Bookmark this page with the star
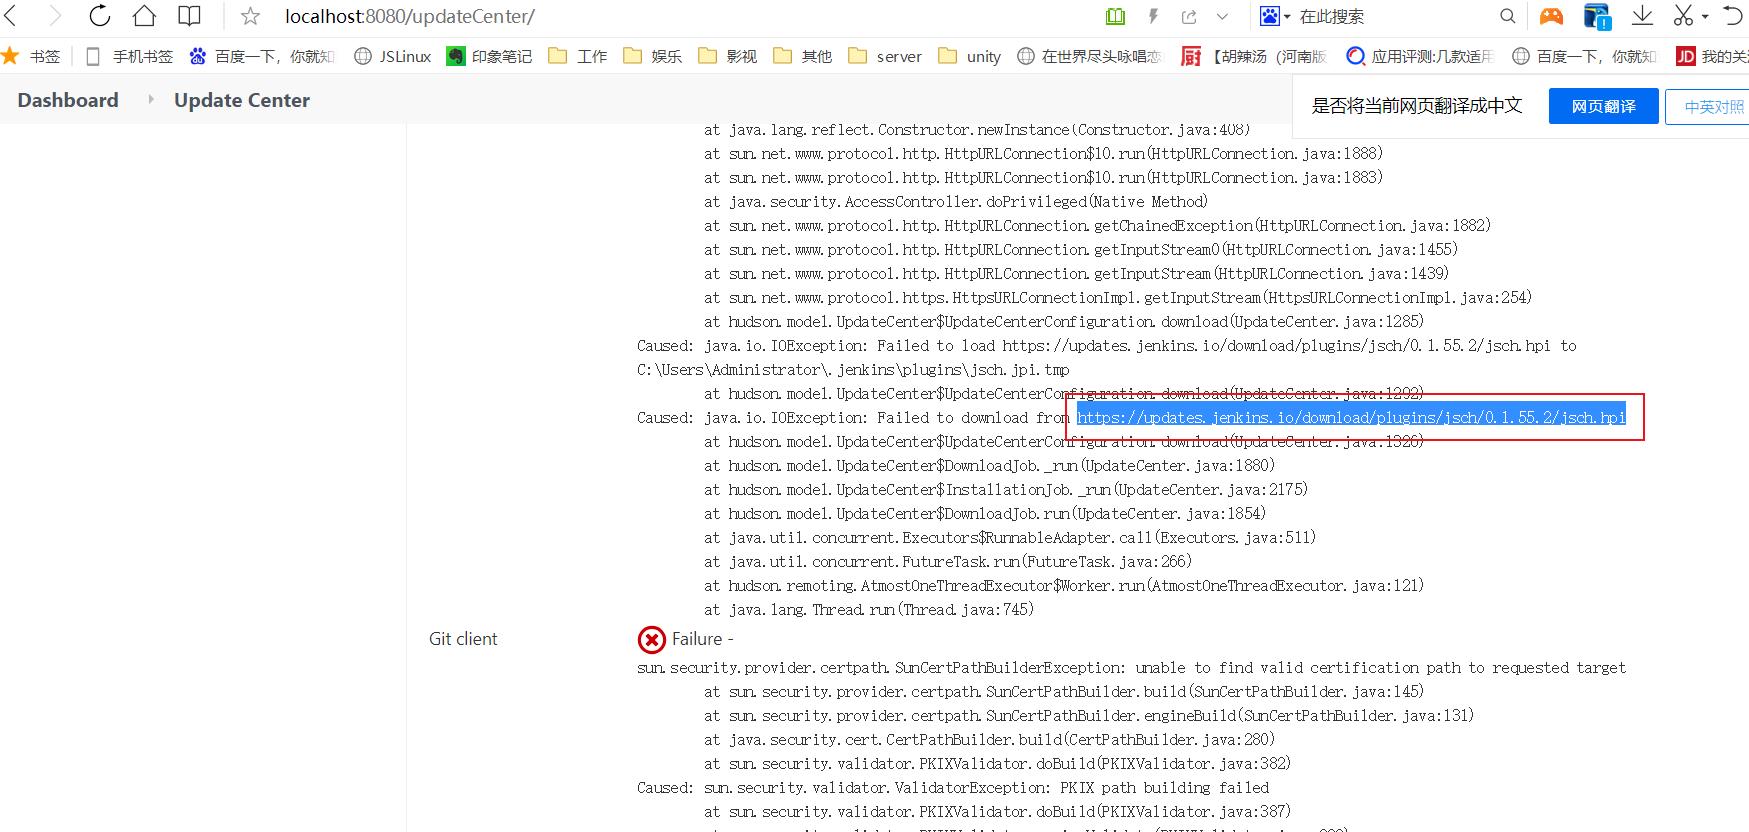This screenshot has height=832, width=1749. tap(251, 16)
